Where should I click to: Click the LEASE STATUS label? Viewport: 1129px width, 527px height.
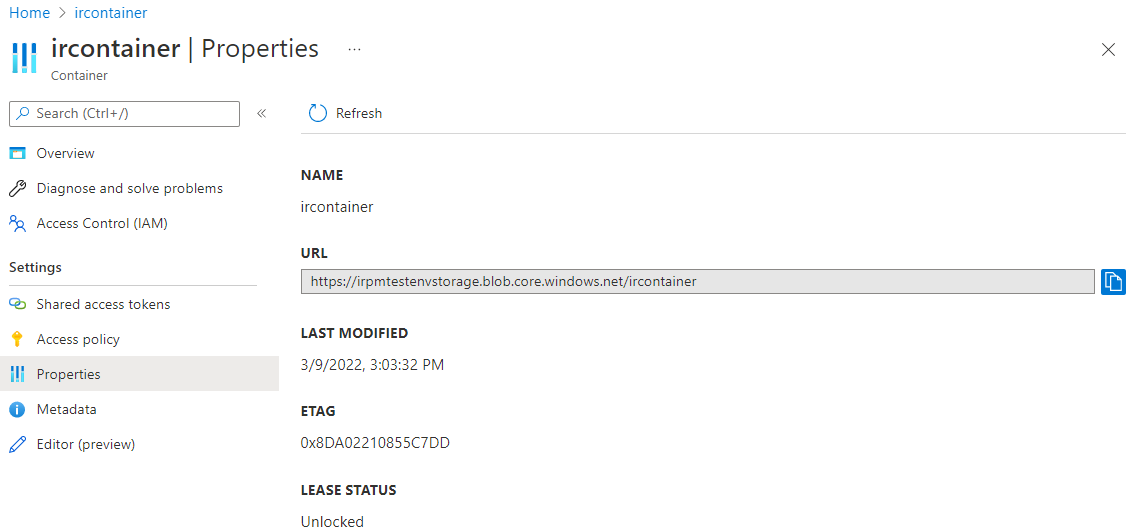point(348,490)
